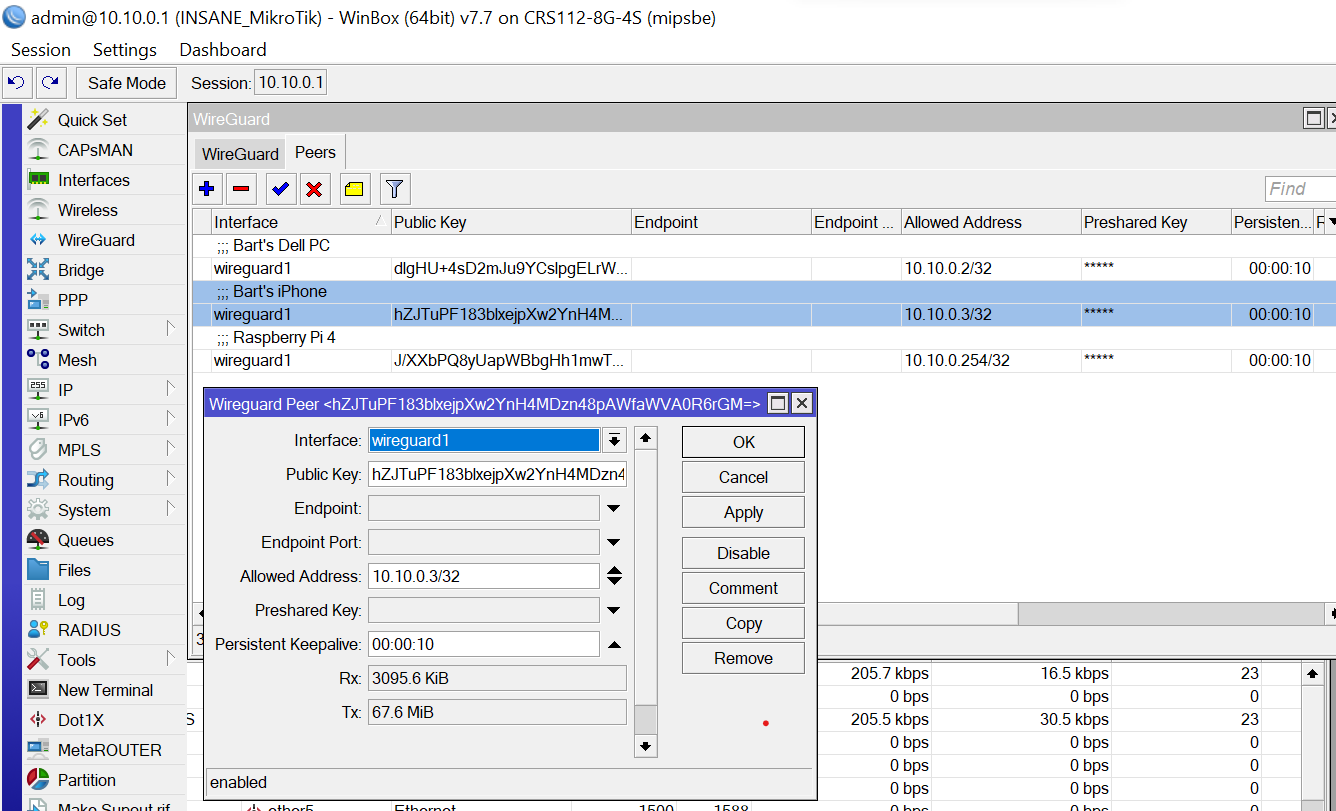Open the Bridge sidebar entry

(x=81, y=270)
